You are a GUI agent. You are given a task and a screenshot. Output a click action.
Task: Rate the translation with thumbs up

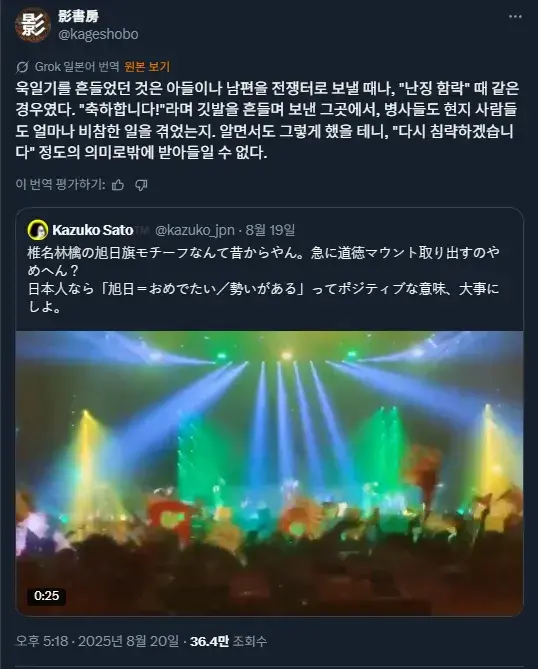118,185
